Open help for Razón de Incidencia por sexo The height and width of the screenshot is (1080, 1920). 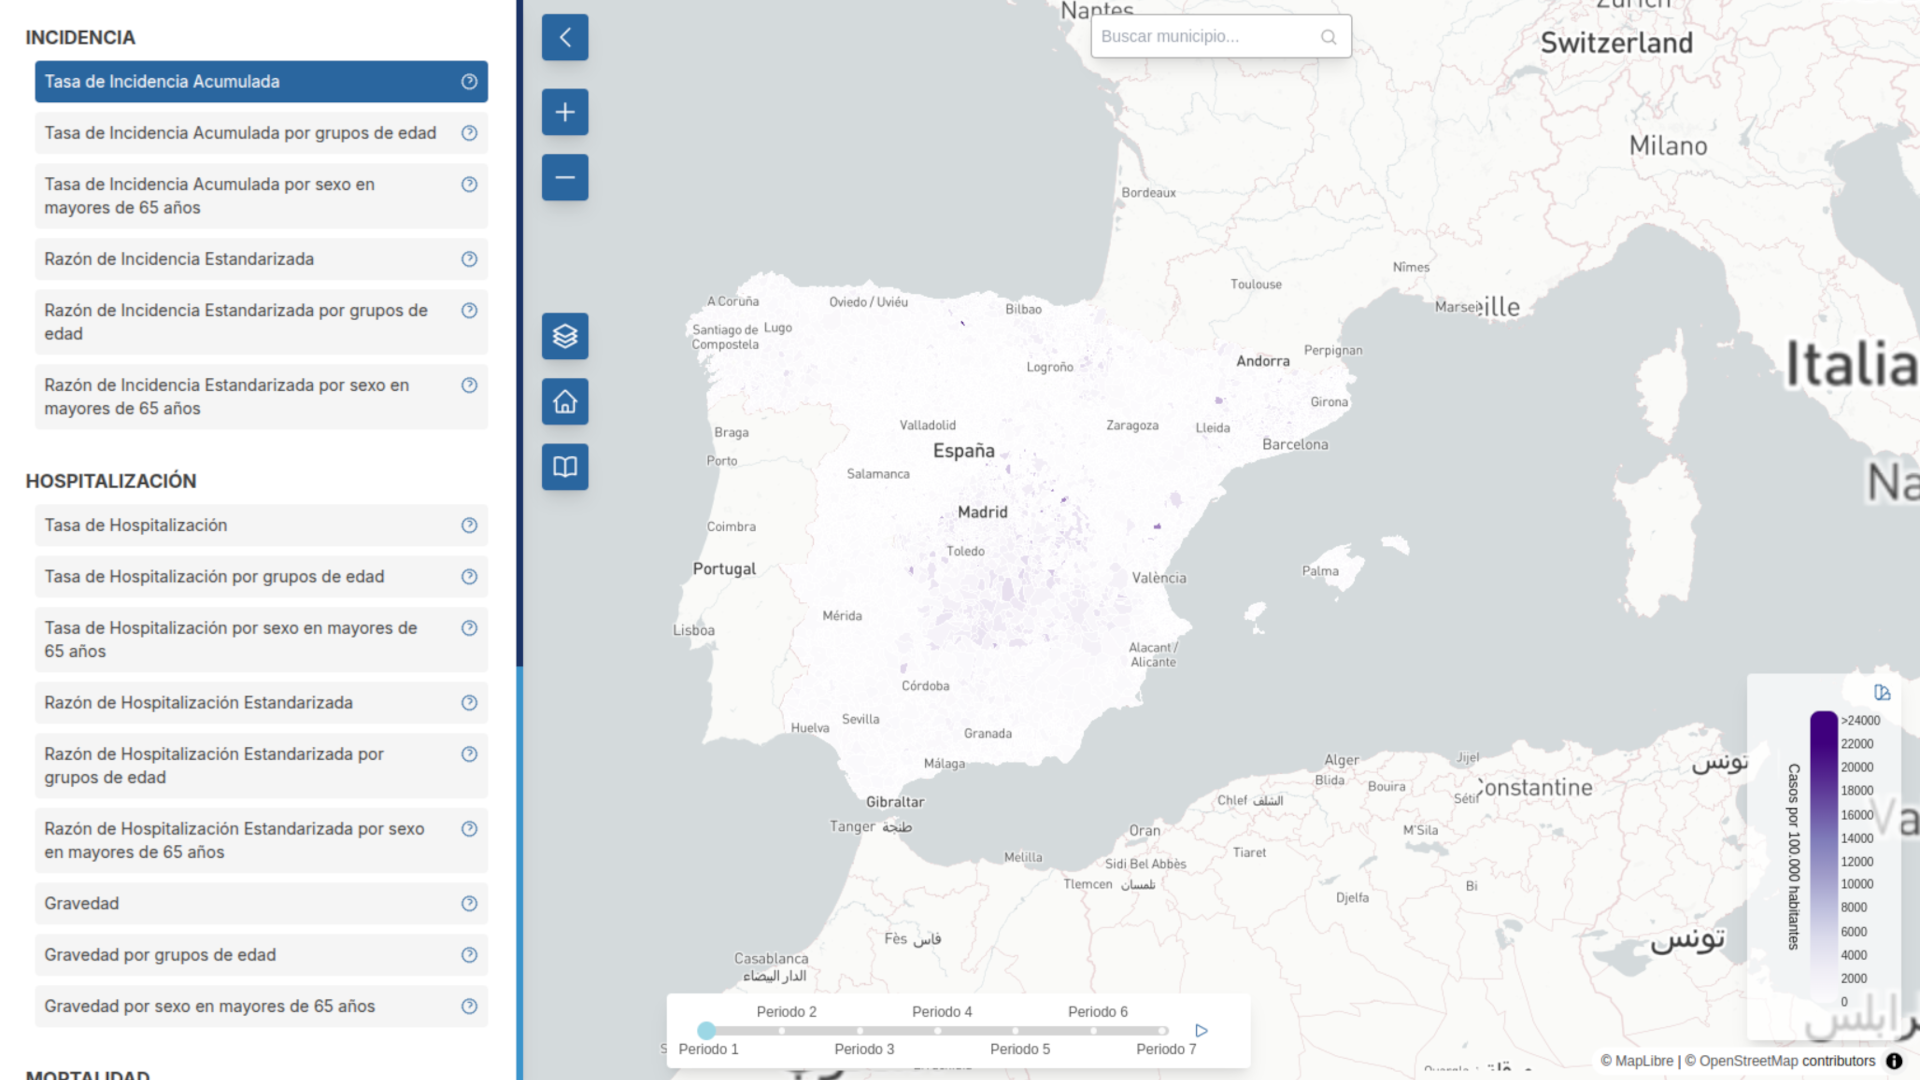469,385
